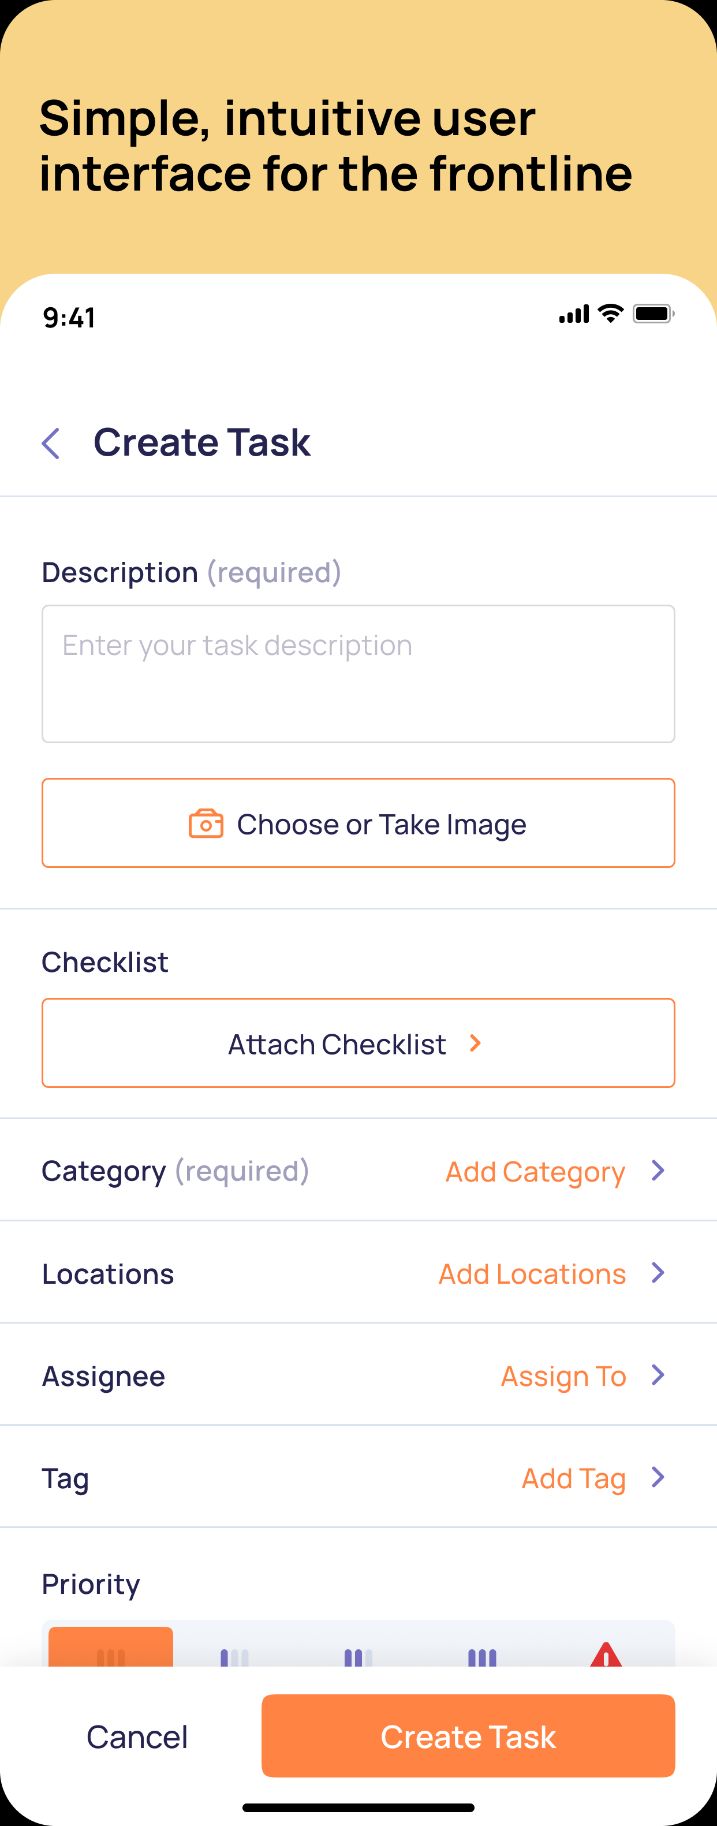Expand Assignee via its chevron arrow
Screen dimensions: 717x1826
point(658,1375)
